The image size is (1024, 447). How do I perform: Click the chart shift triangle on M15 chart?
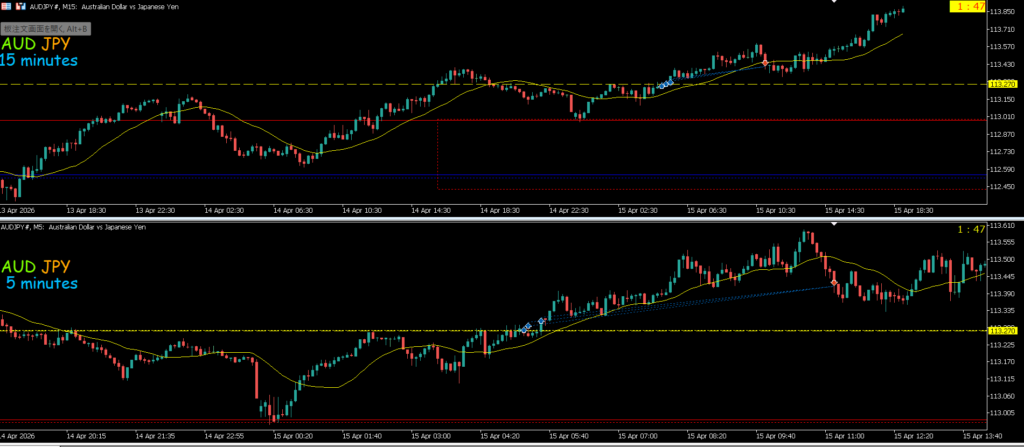[x=835, y=3]
